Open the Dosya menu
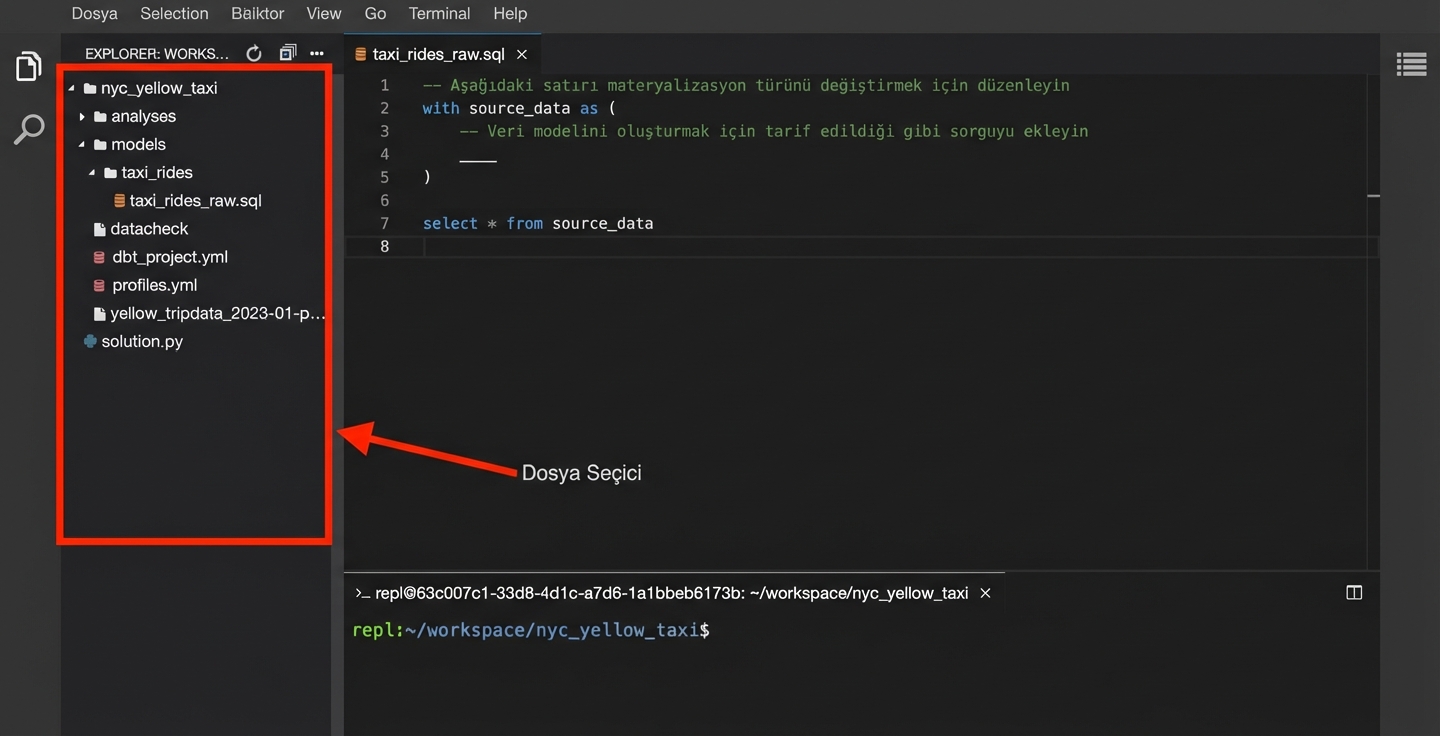The image size is (1440, 736). 94,14
